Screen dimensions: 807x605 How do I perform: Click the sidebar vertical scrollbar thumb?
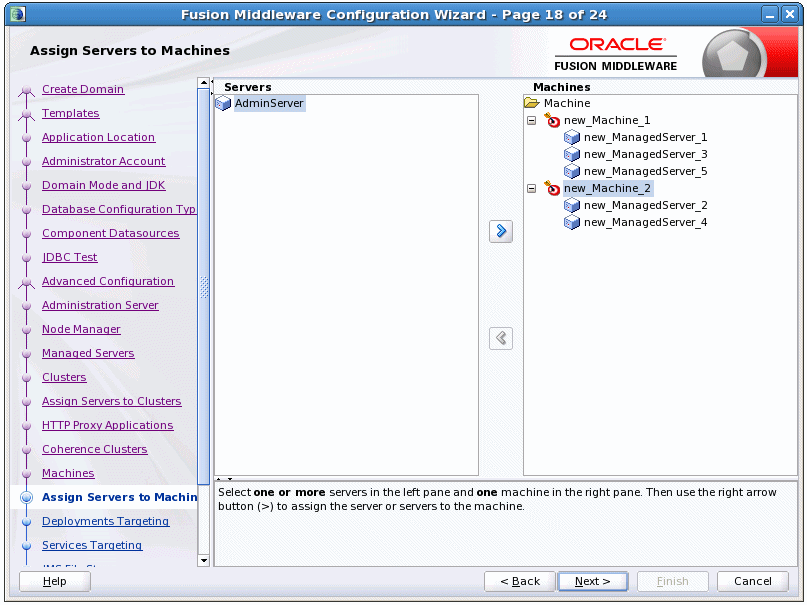(204, 287)
